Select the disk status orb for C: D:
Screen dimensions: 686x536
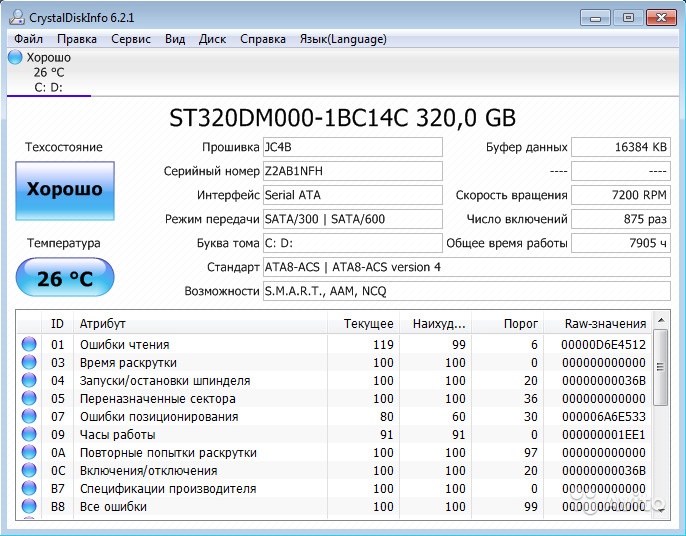[15, 57]
